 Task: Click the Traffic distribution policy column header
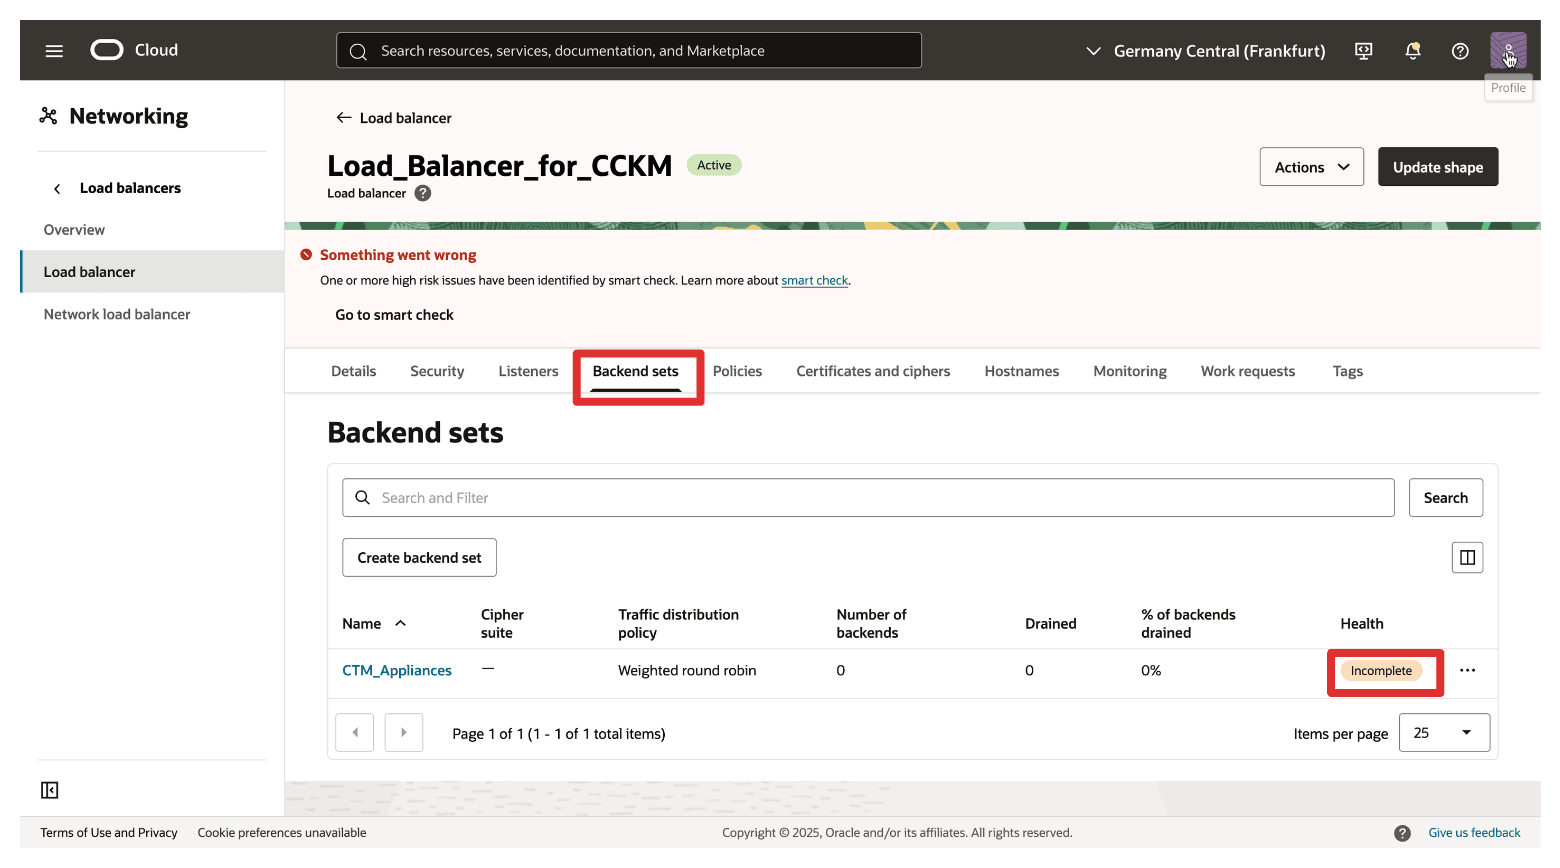678,624
